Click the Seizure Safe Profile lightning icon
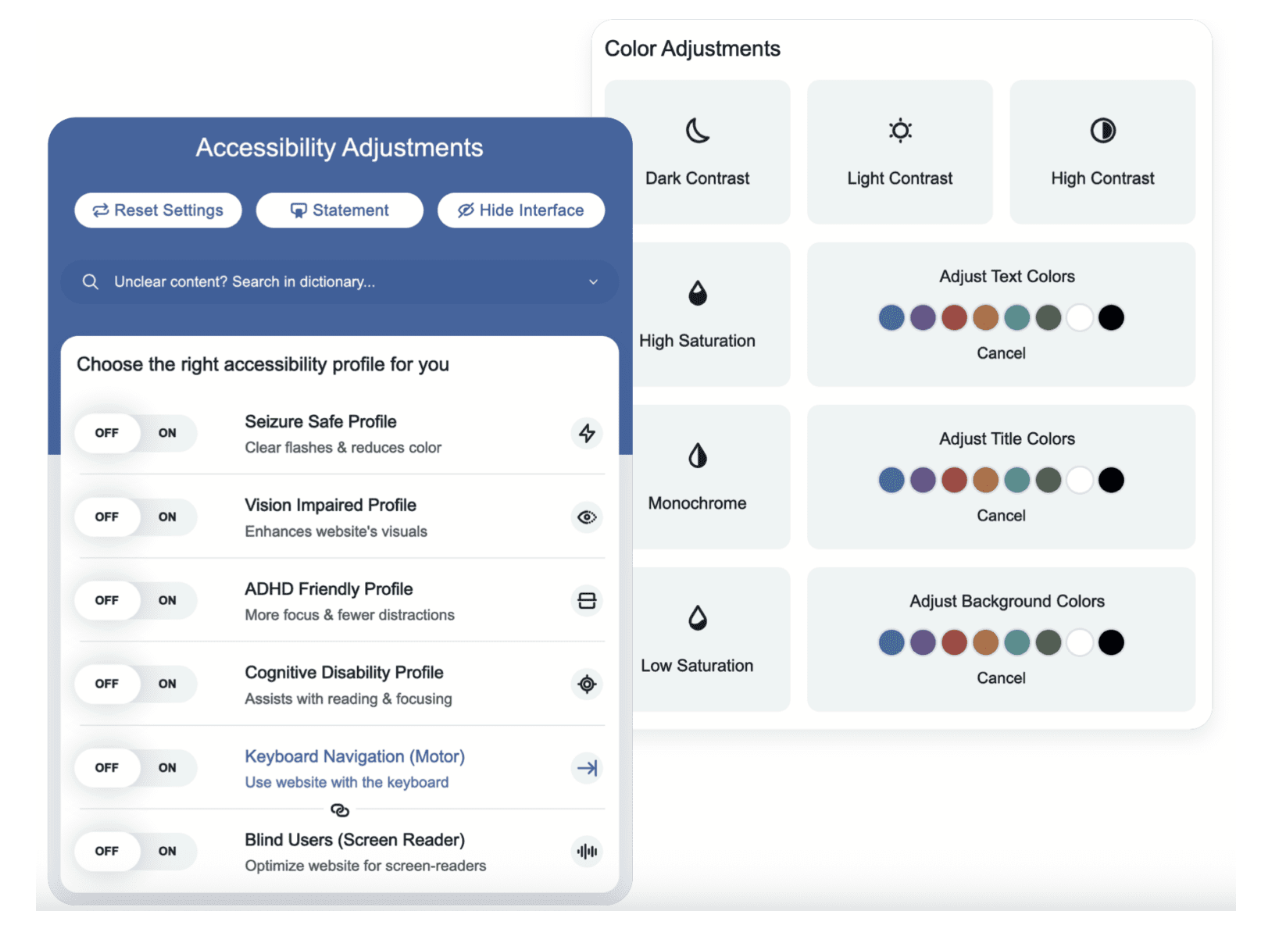 [587, 433]
